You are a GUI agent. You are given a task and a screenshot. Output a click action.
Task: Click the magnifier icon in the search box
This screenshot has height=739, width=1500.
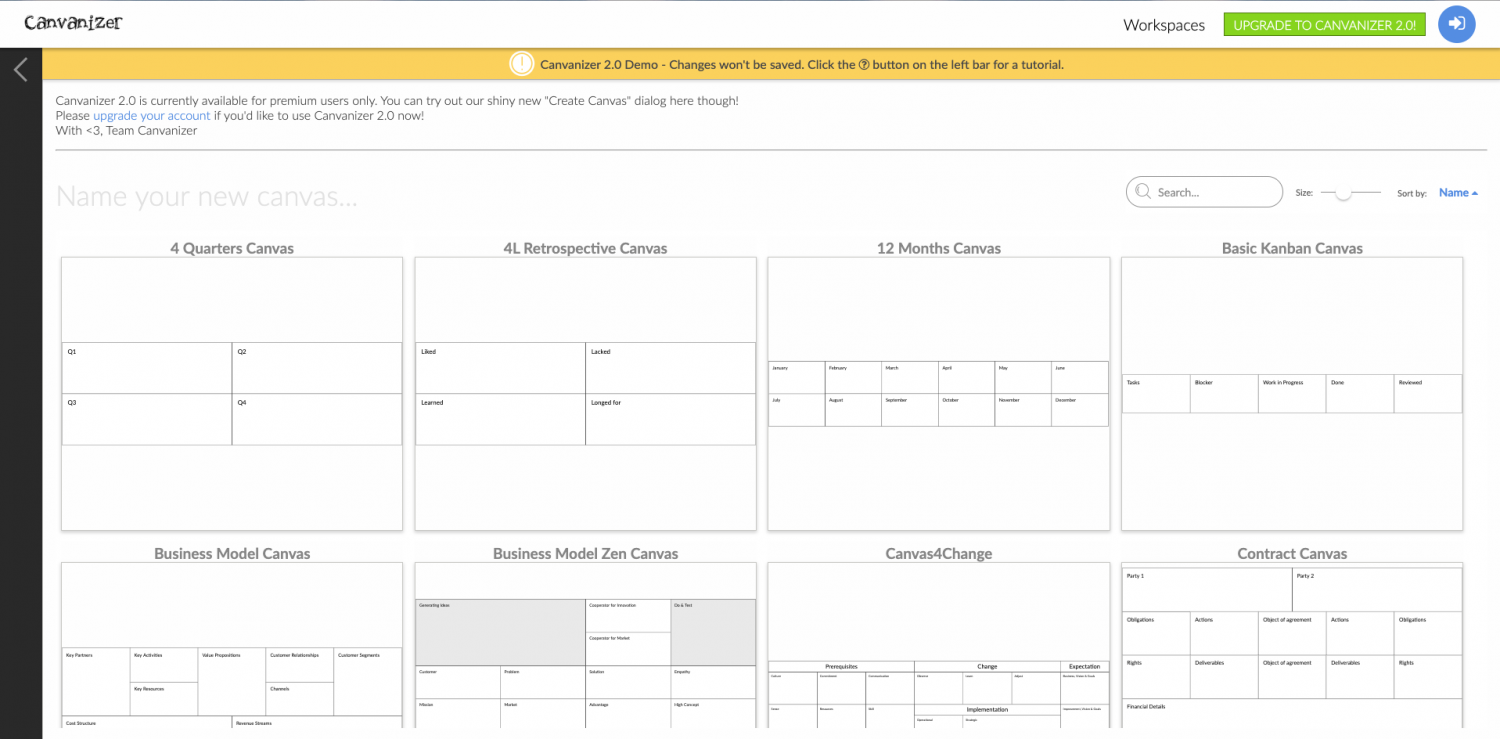(x=1143, y=192)
